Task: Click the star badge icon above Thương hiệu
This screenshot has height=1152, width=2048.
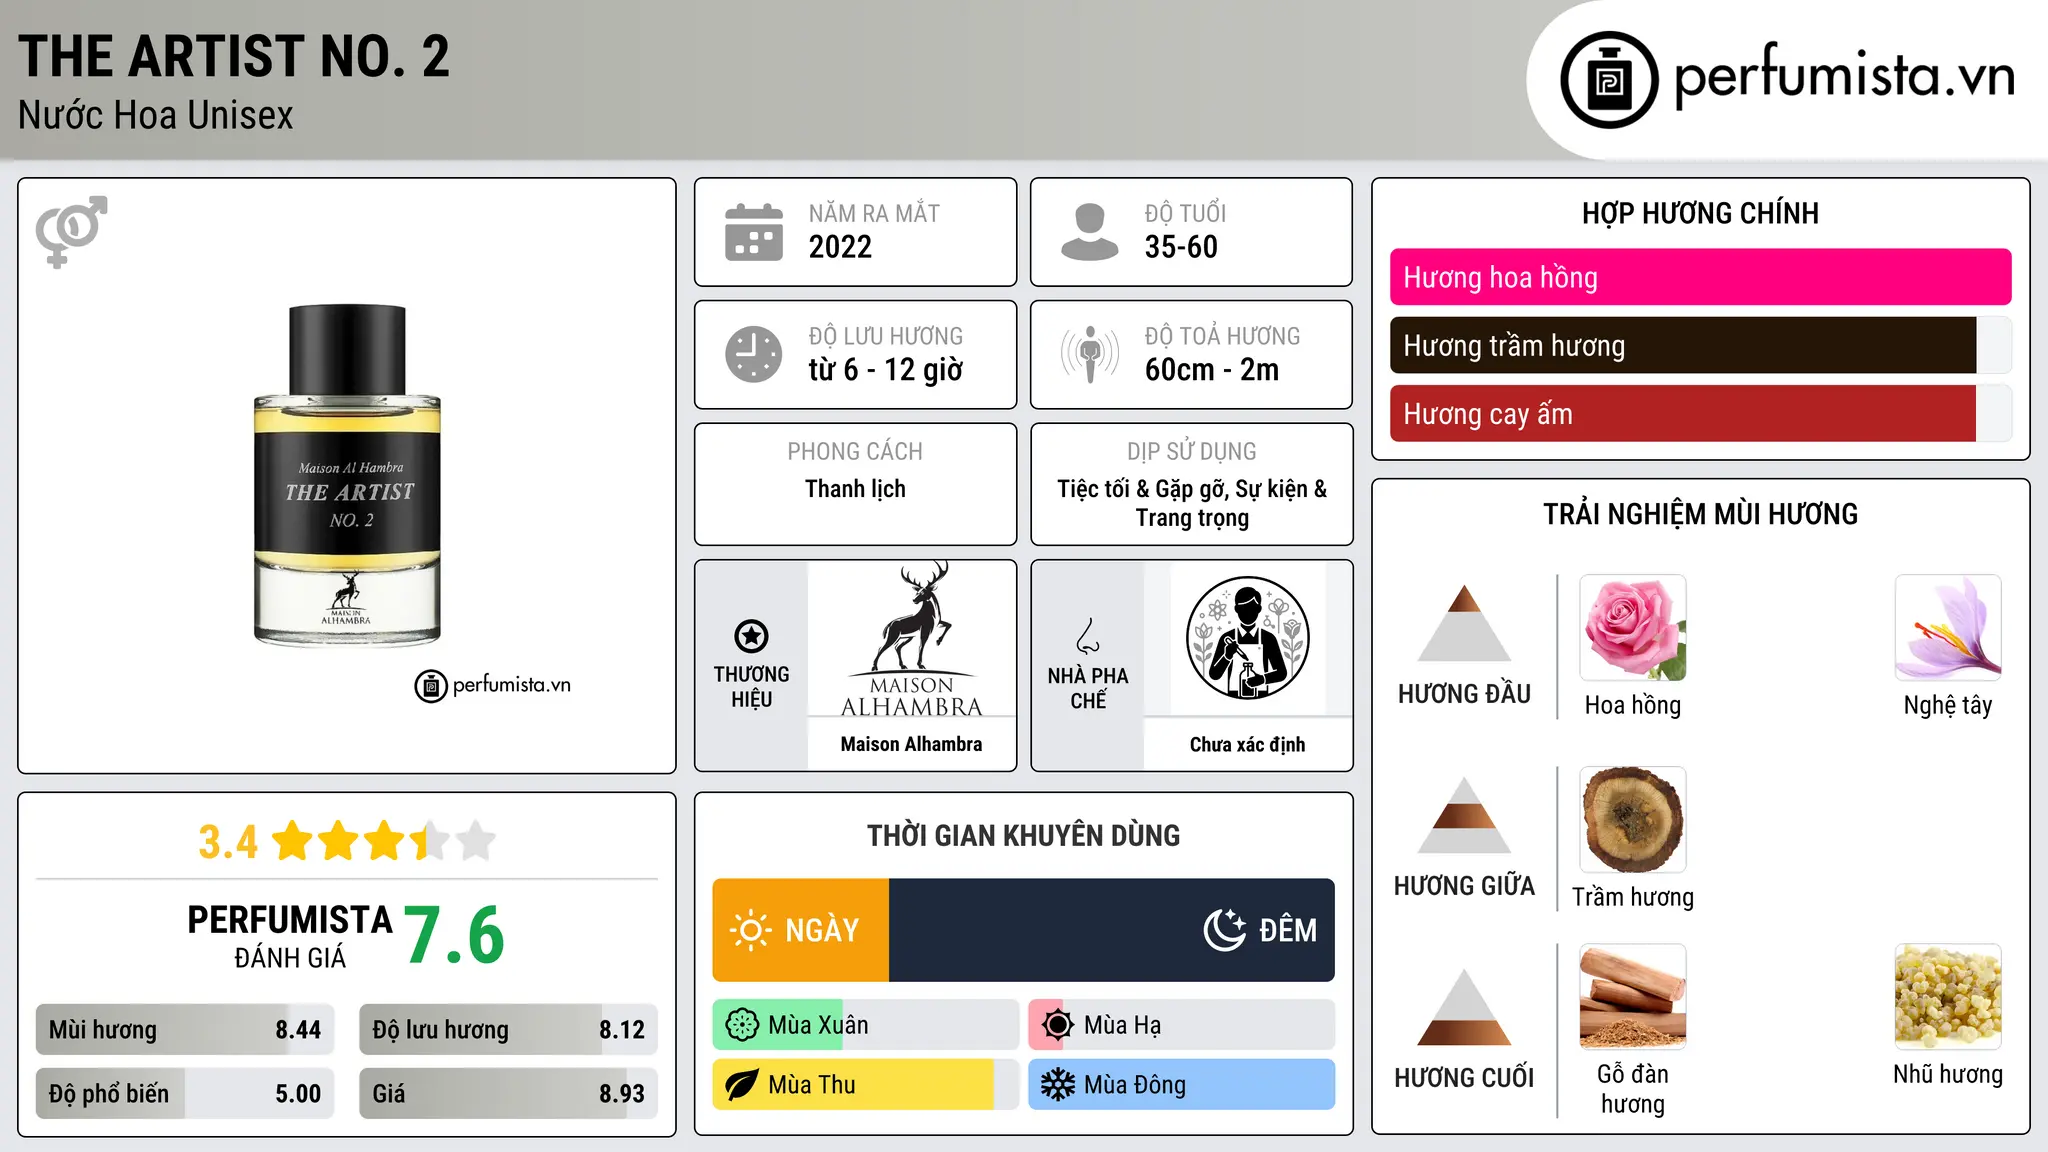Action: coord(751,636)
